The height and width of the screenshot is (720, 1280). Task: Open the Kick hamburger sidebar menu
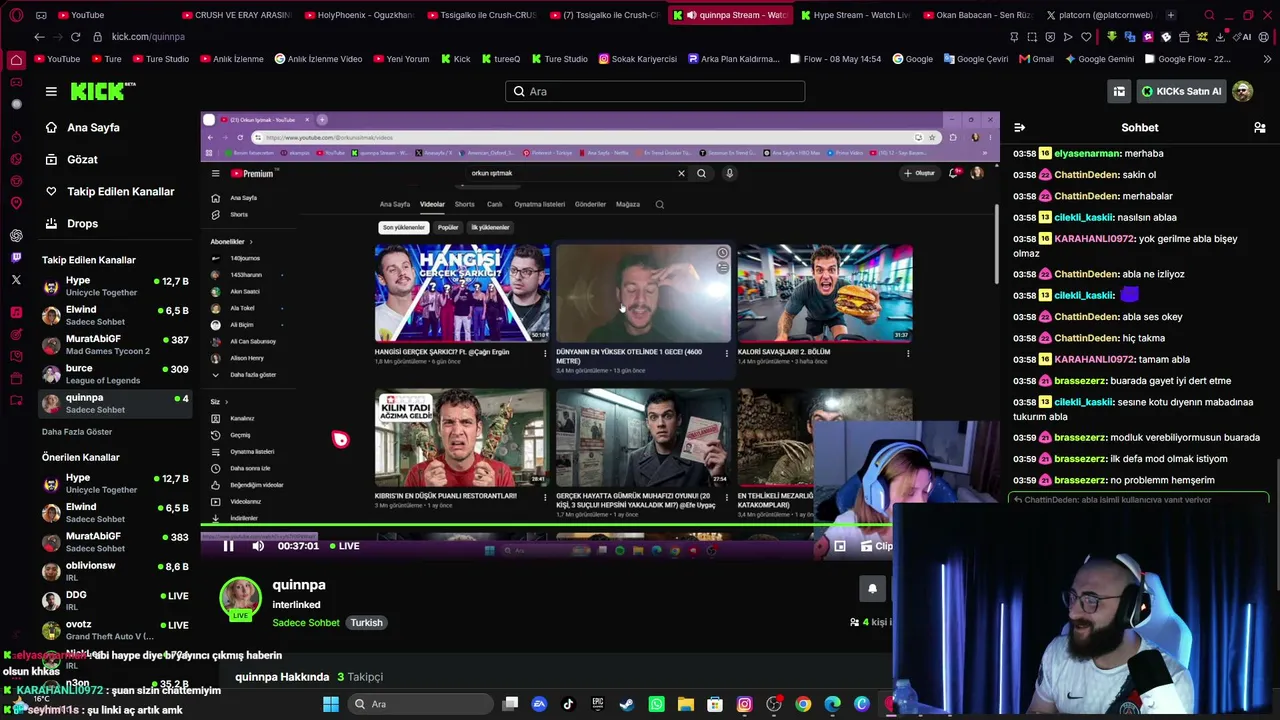[51, 91]
